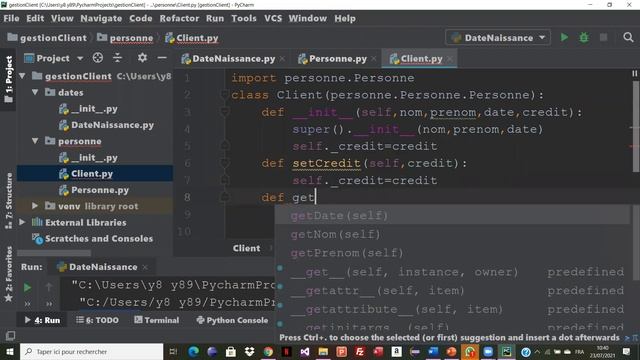This screenshot has width=640, height=360.
Task: Open the 6: TODO tool window
Action: click(97, 320)
